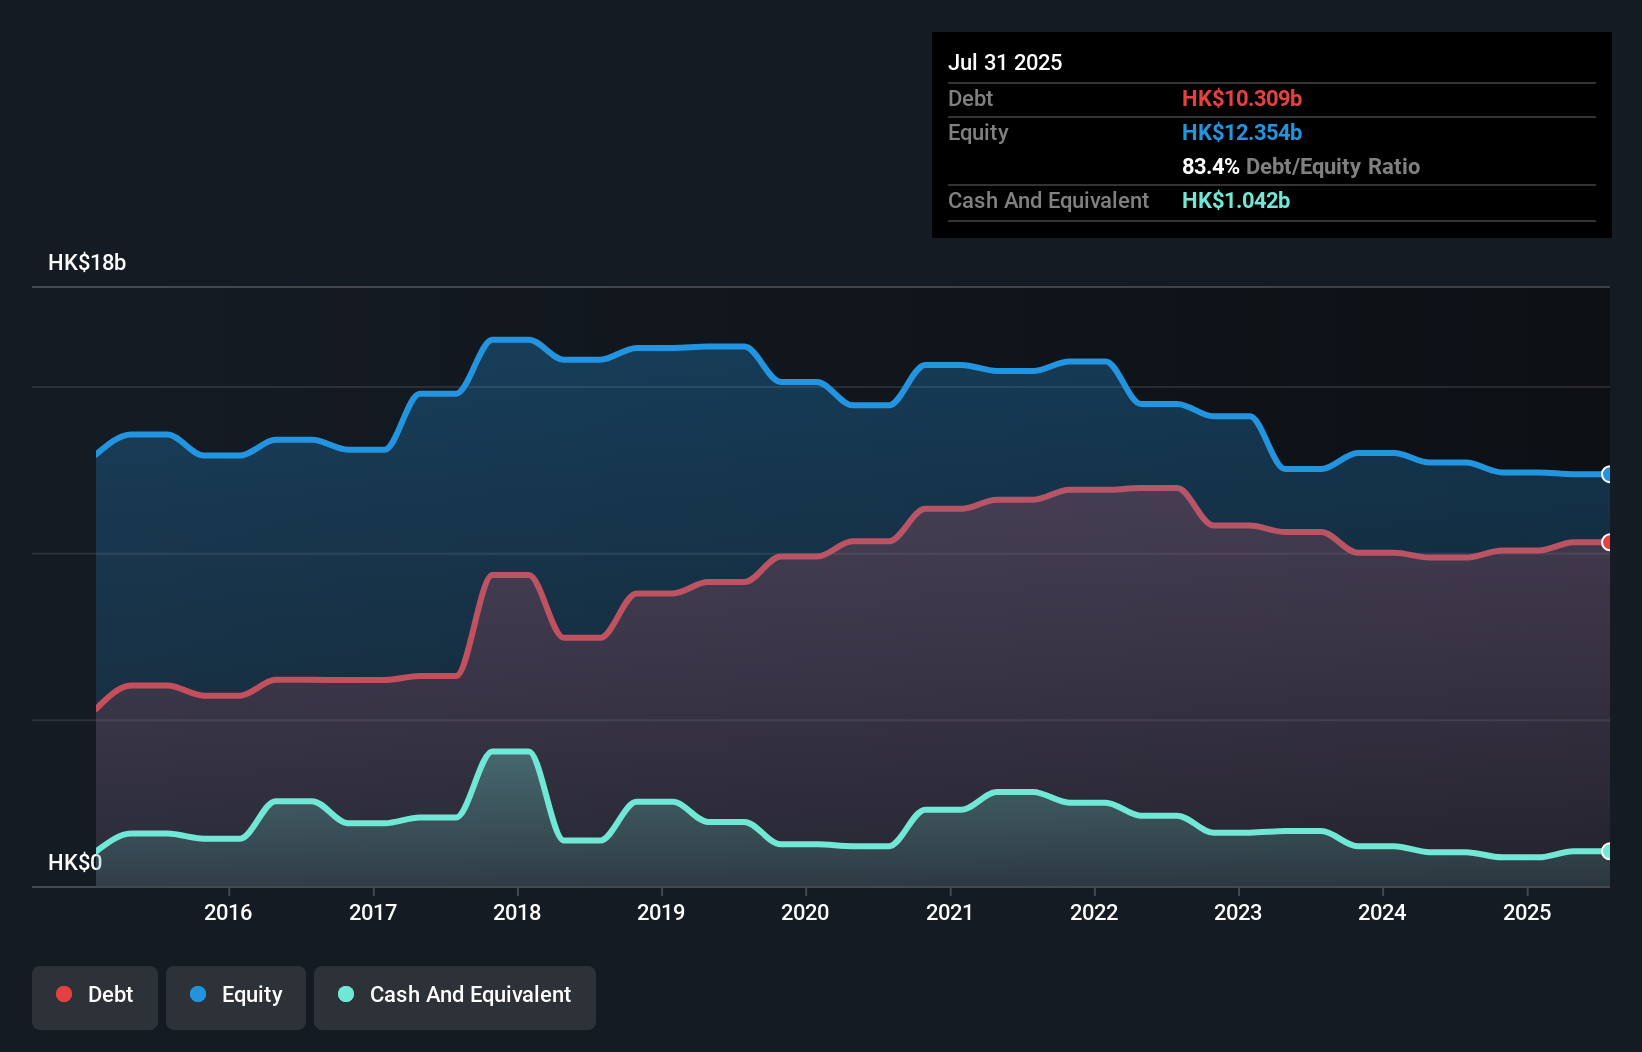The height and width of the screenshot is (1052, 1642).
Task: Toggle the Equity series visibility
Action: (235, 996)
